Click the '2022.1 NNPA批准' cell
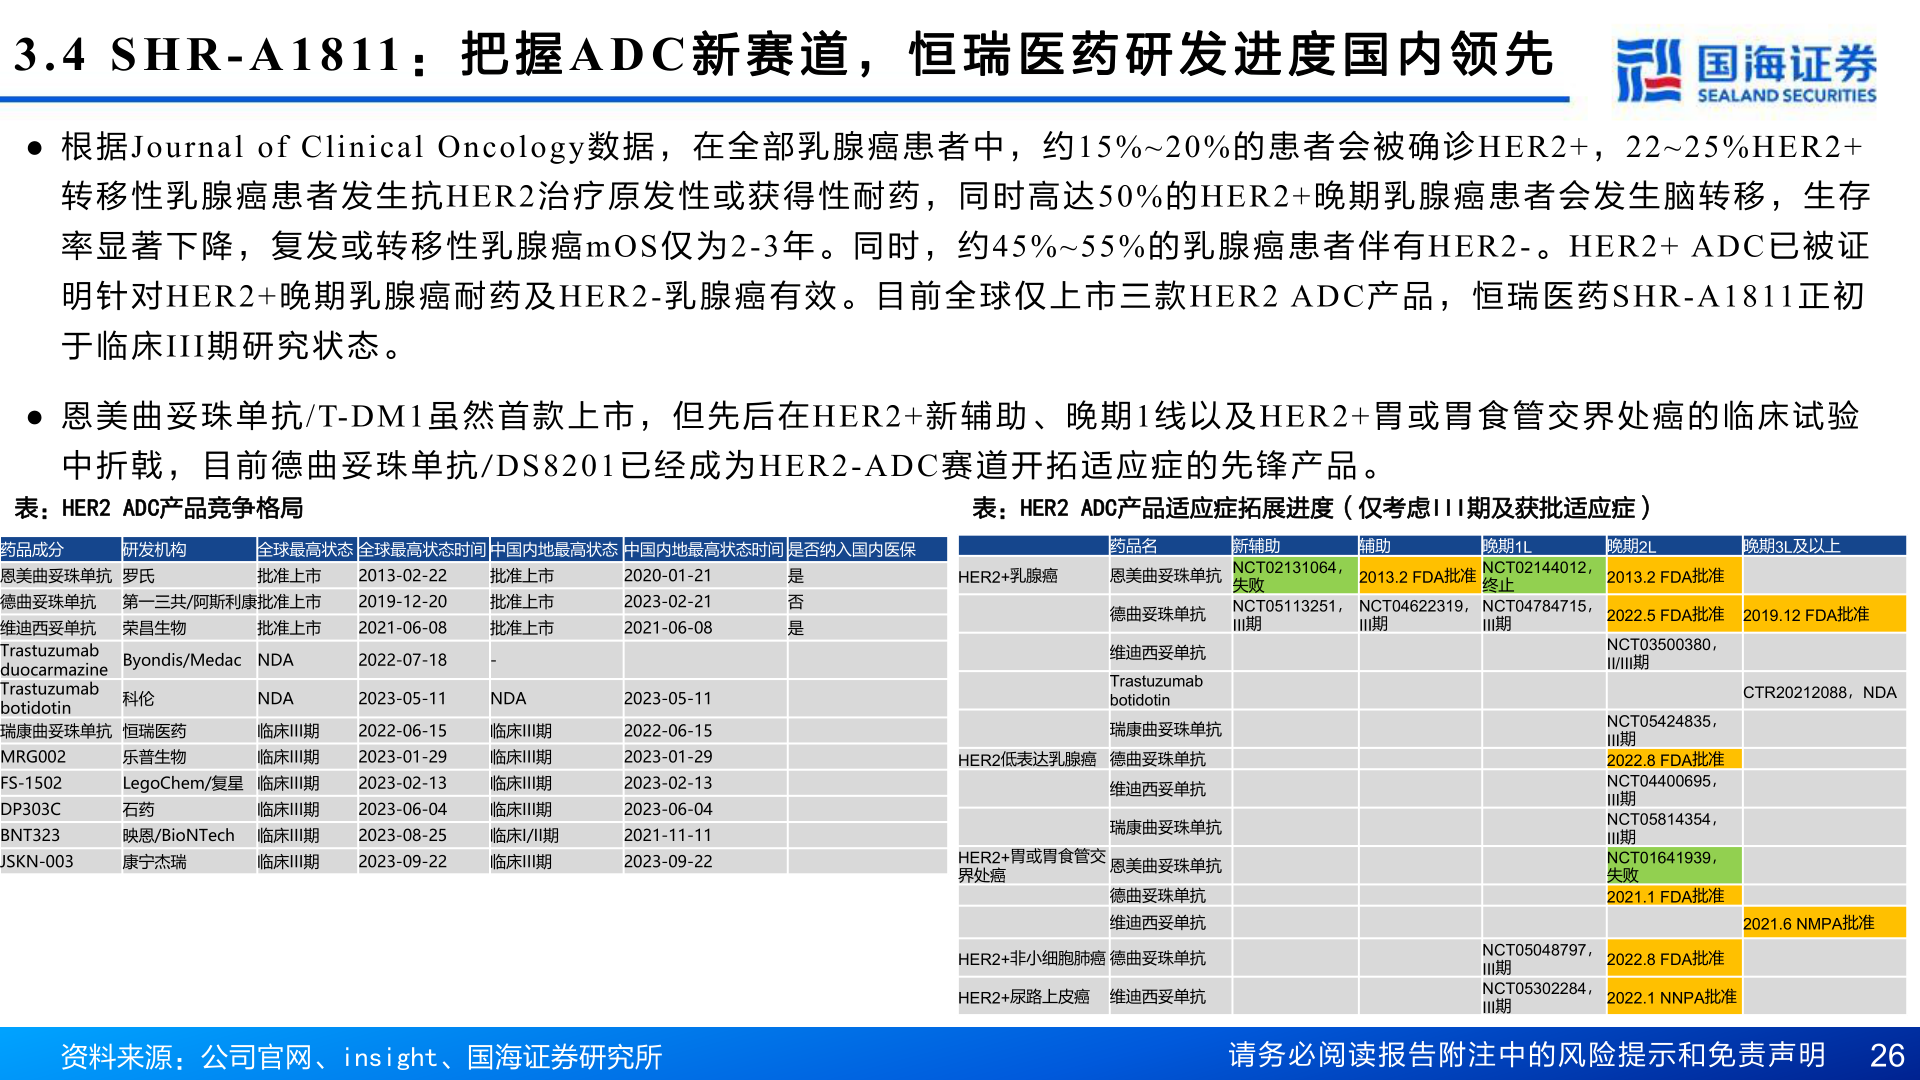Viewport: 1920px width, 1080px height. pyautogui.click(x=1672, y=998)
